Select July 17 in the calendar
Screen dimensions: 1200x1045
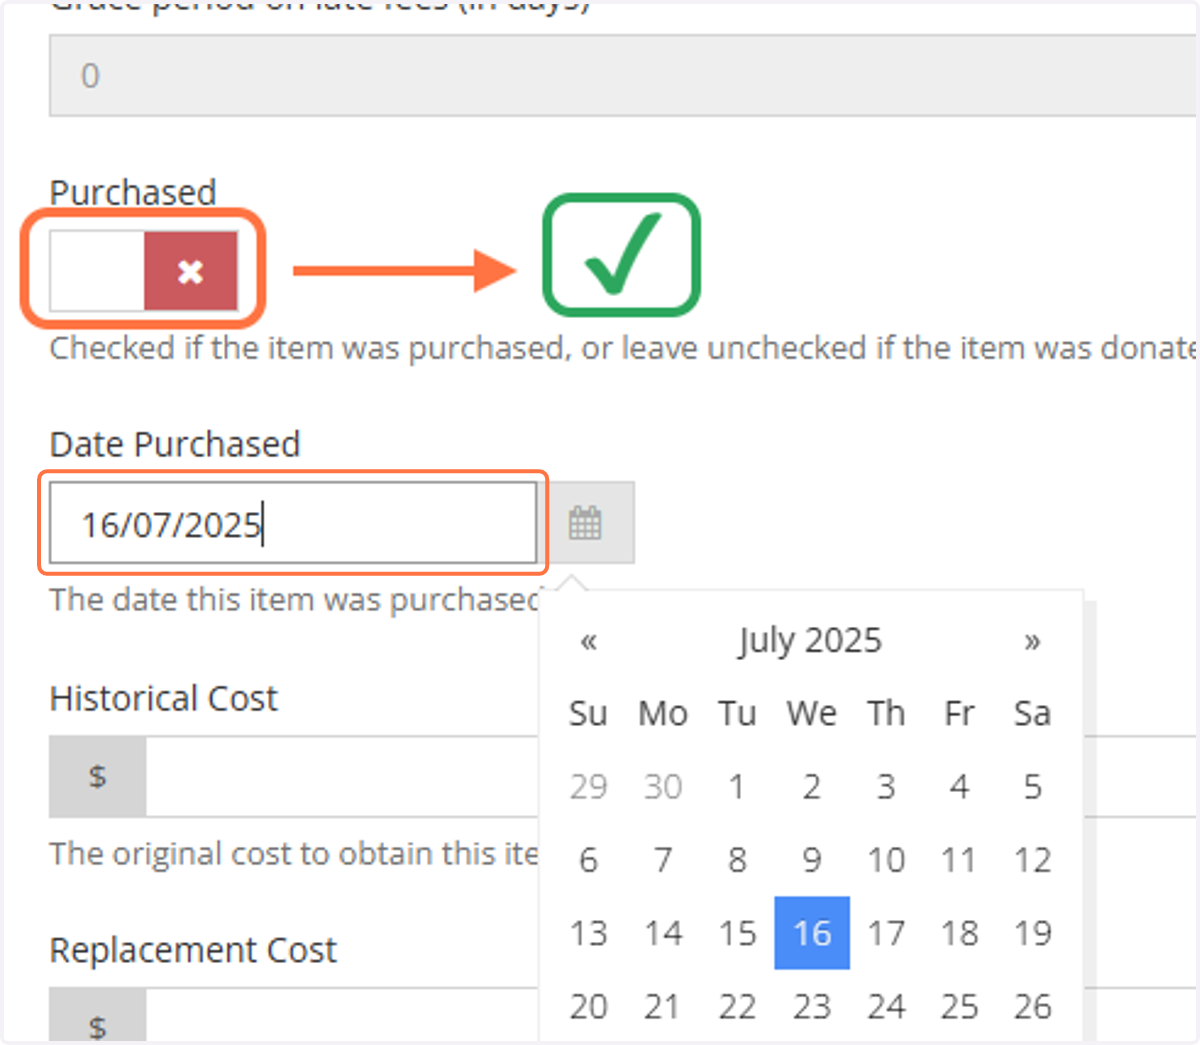coord(885,933)
